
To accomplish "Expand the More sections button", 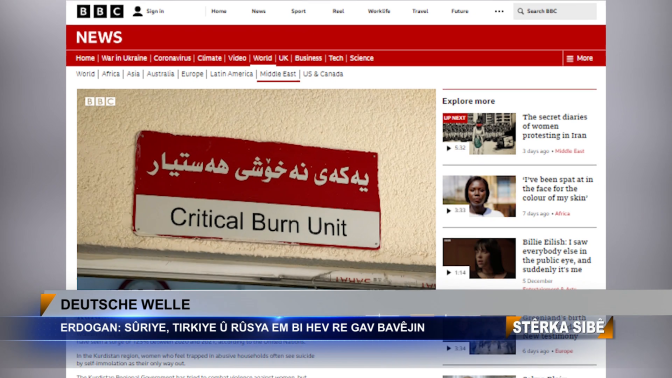I will (580, 58).
